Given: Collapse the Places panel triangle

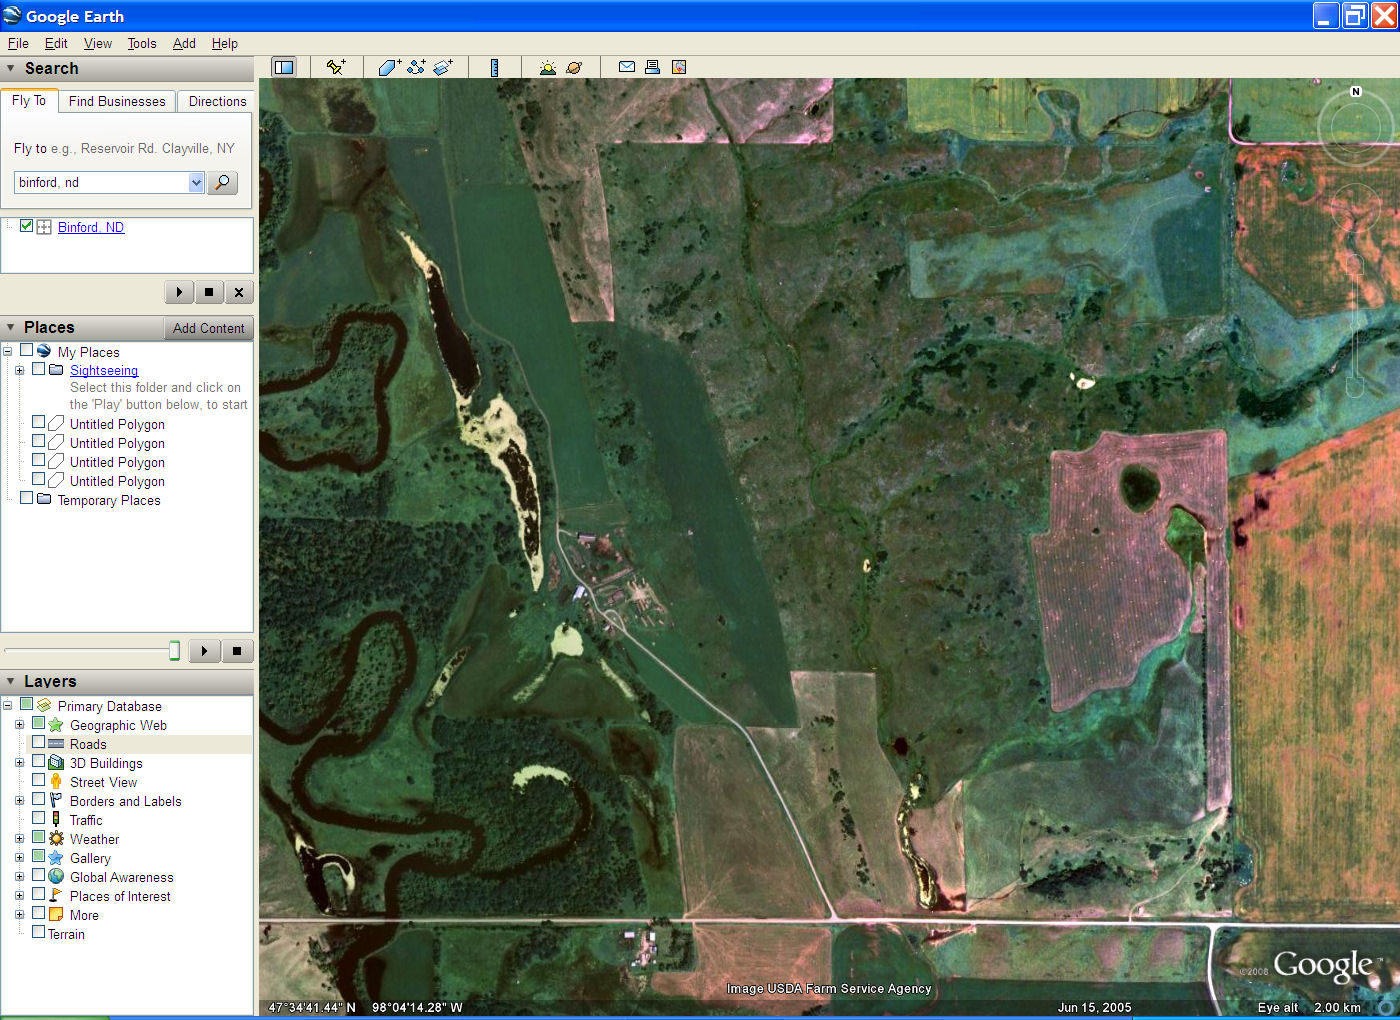Looking at the screenshot, I should pyautogui.click(x=11, y=327).
